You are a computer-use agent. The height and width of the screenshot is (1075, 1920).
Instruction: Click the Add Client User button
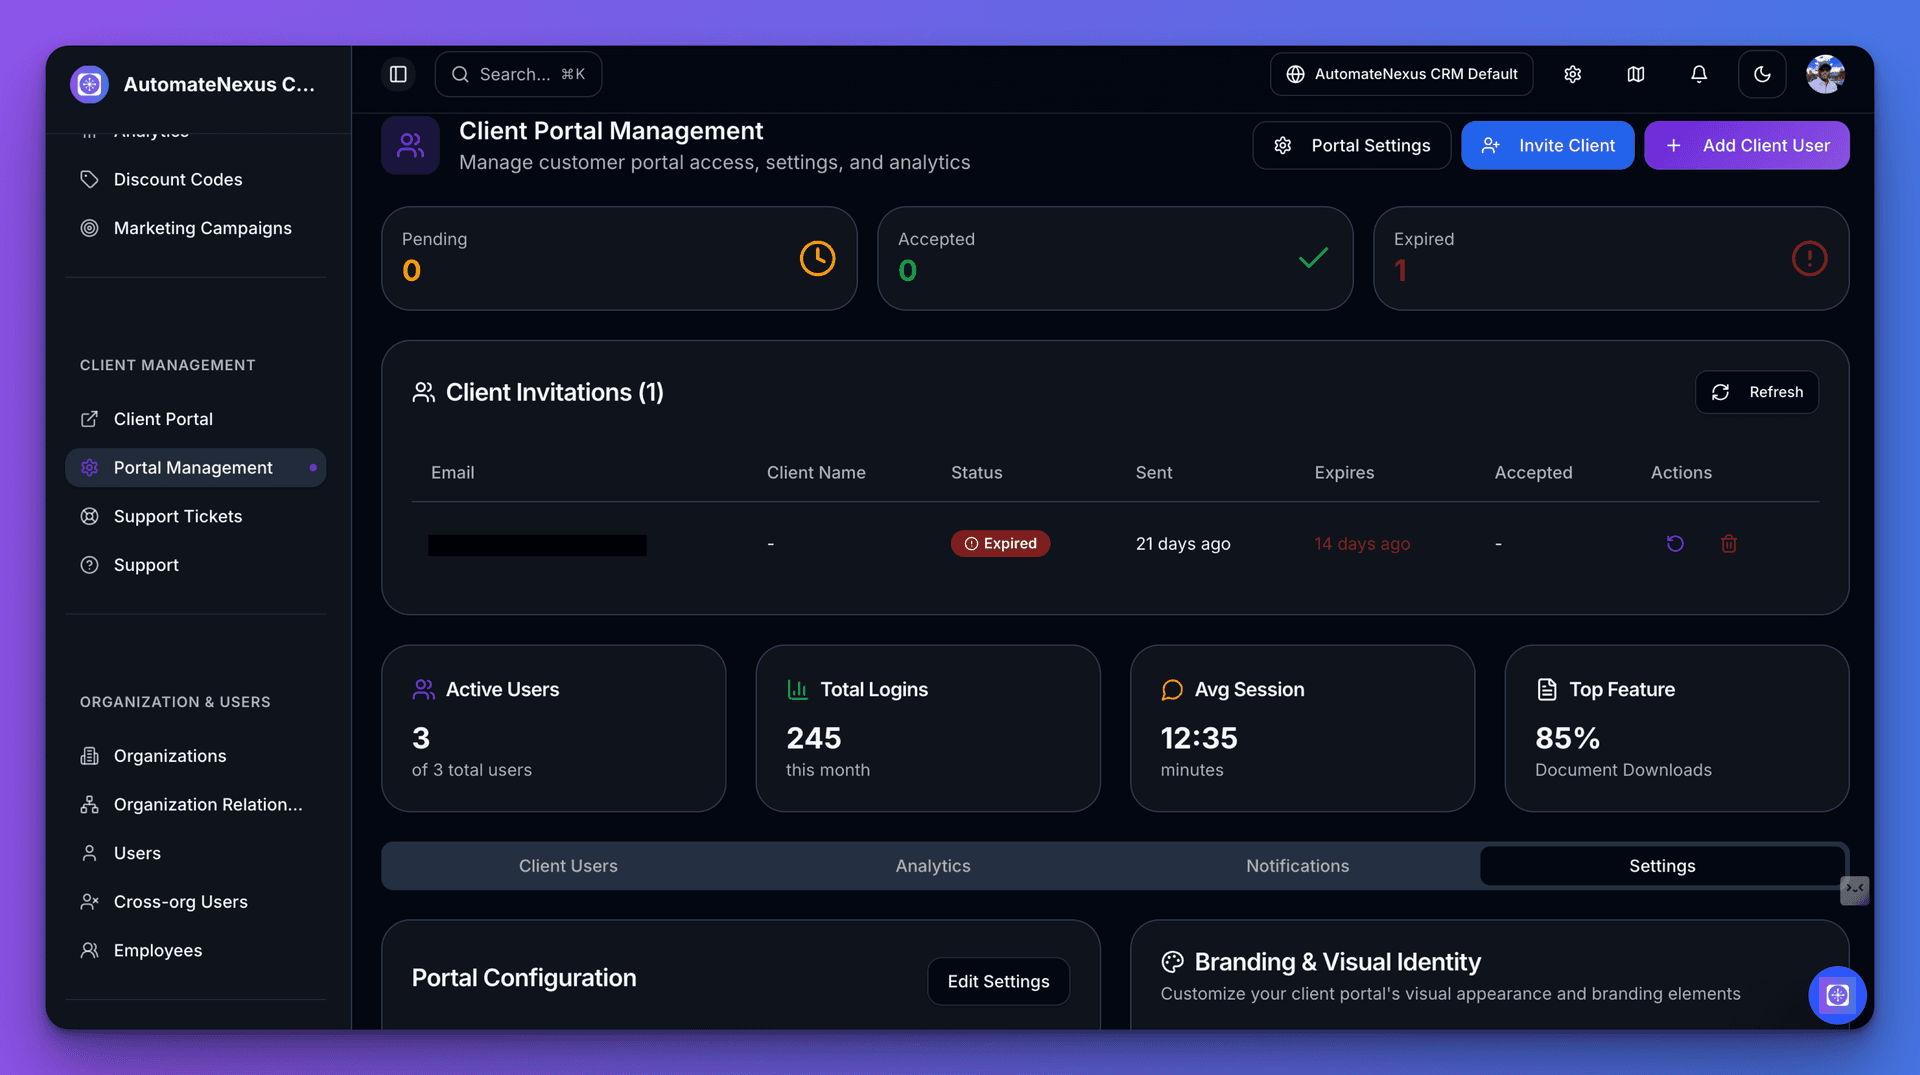[x=1746, y=145]
